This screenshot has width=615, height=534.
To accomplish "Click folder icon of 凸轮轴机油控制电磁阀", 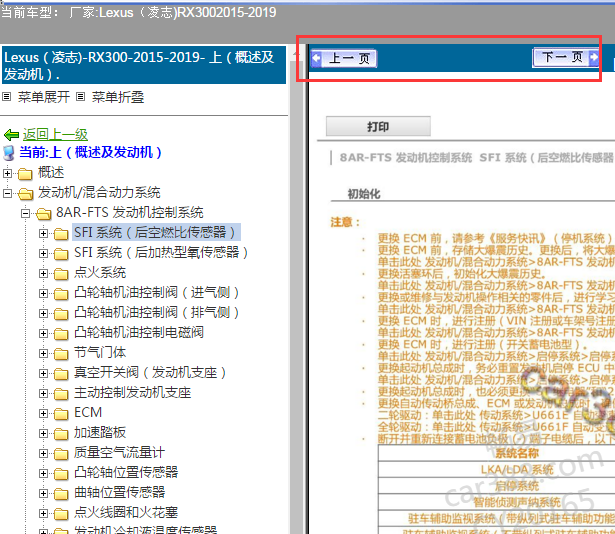I will pos(61,334).
